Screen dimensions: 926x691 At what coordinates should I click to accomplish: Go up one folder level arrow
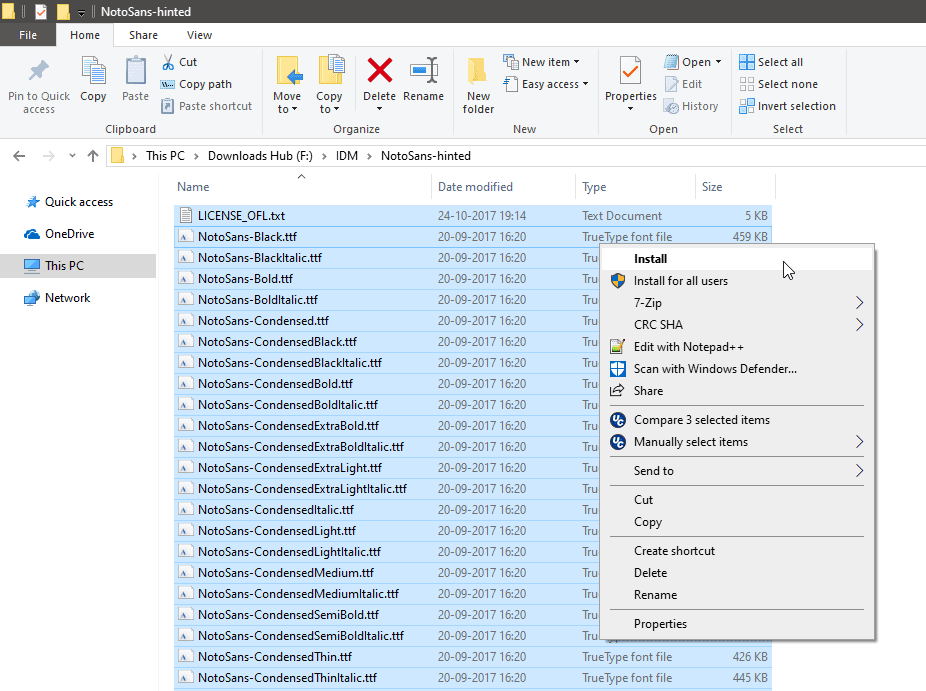coord(93,156)
